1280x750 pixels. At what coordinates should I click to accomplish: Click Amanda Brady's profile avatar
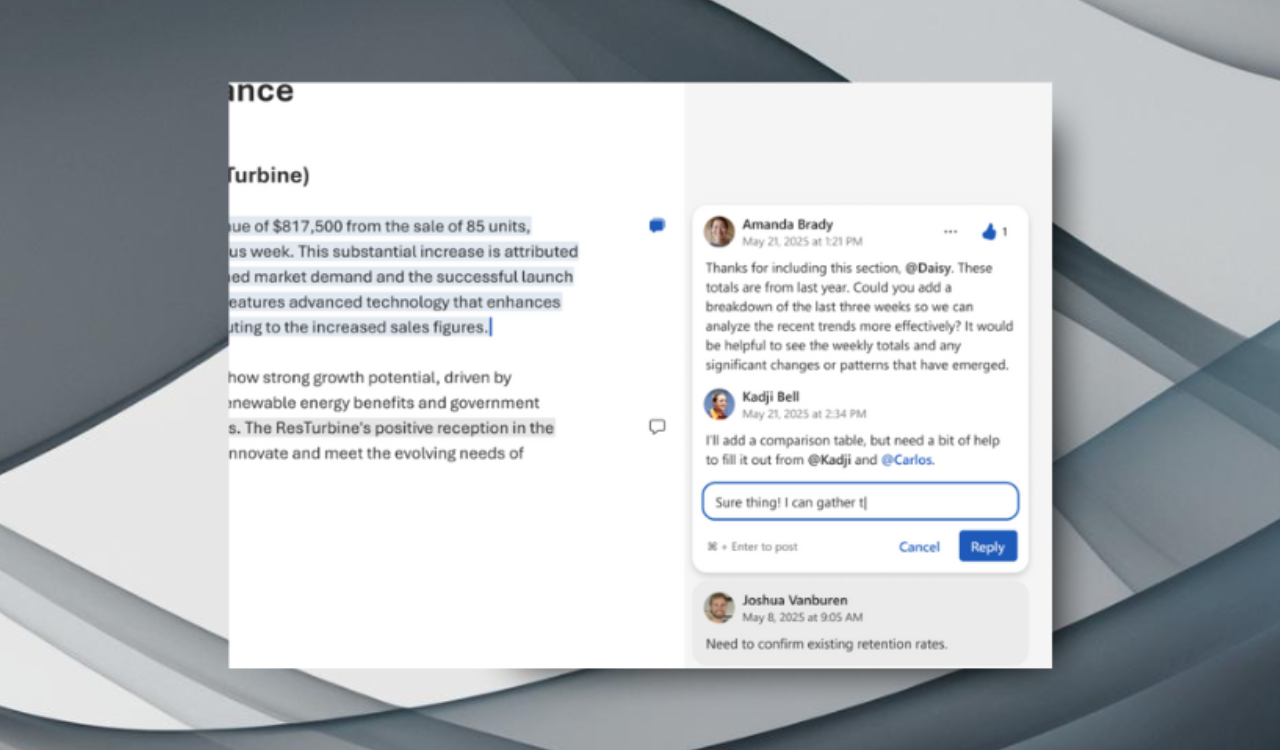point(719,232)
